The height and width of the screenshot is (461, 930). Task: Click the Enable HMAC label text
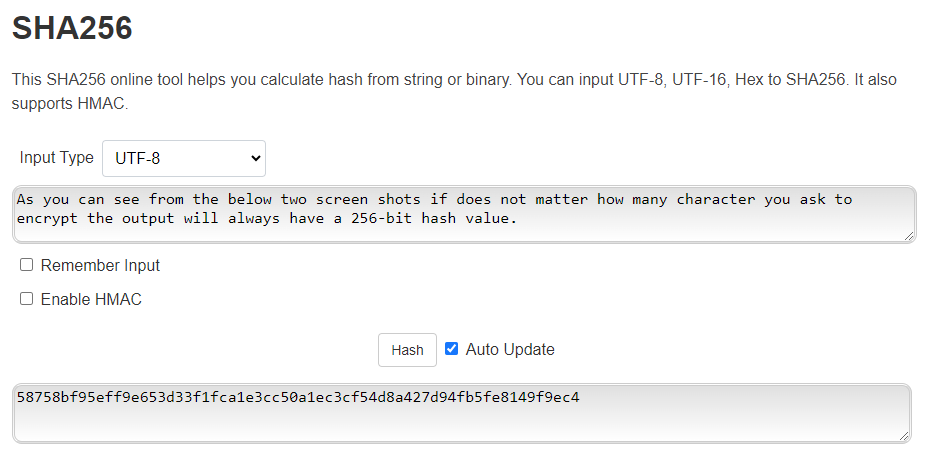click(91, 300)
